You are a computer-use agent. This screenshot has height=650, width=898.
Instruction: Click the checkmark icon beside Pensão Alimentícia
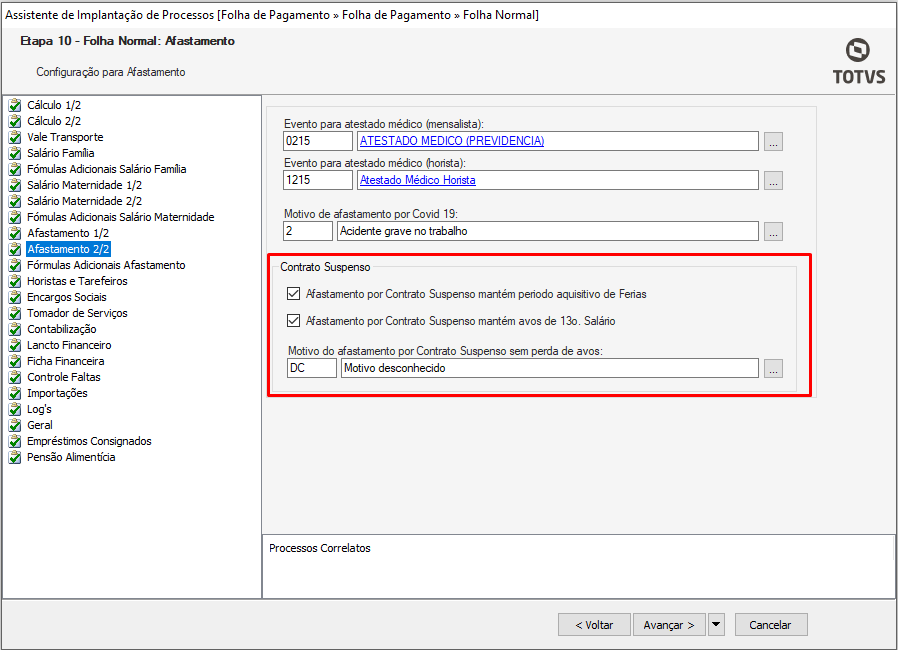(15, 458)
